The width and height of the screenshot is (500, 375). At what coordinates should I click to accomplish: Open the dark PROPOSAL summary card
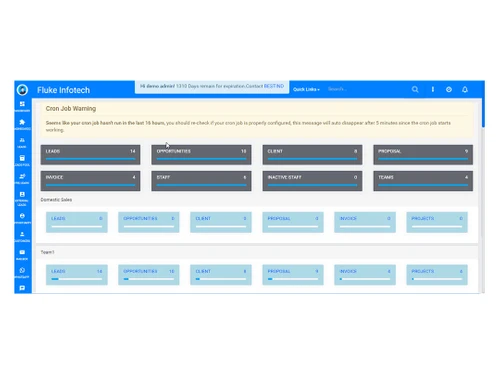(x=423, y=155)
